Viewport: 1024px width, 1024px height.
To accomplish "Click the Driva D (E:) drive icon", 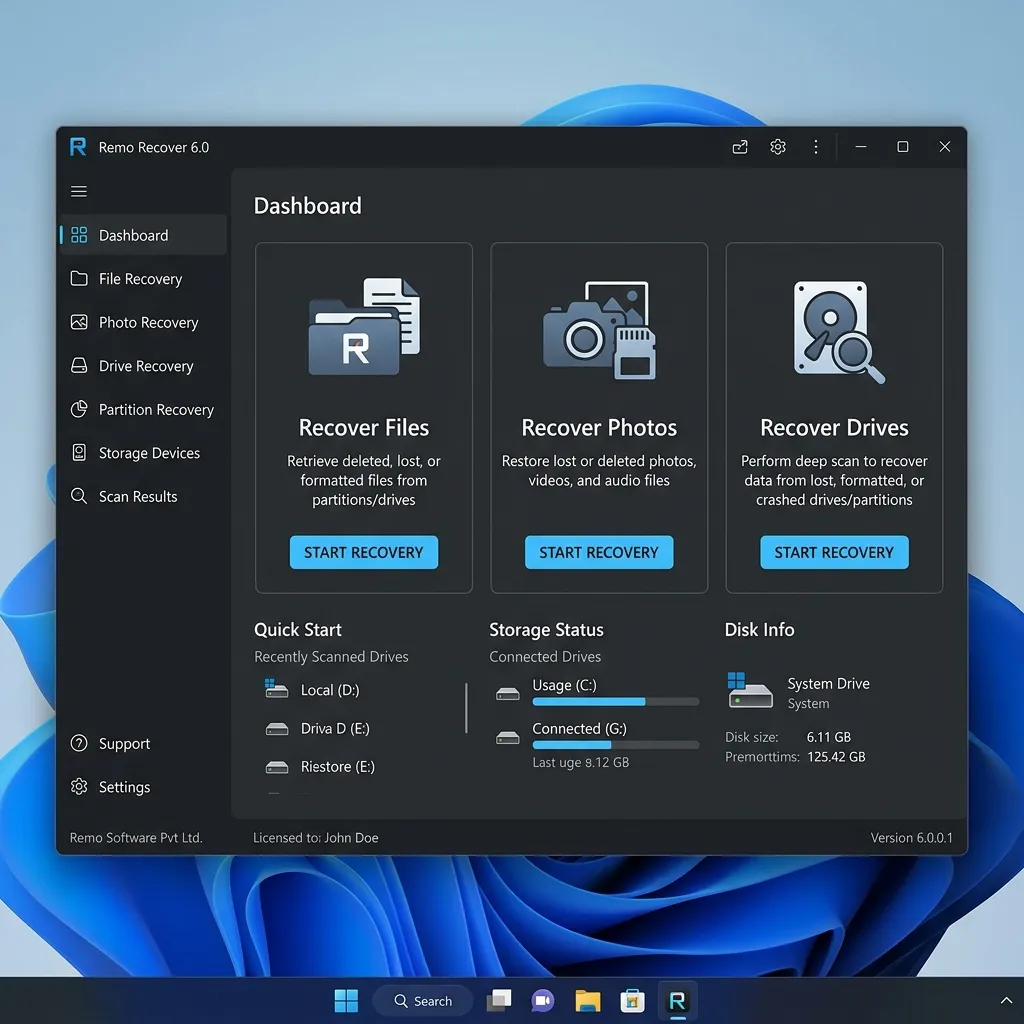I will click(x=277, y=729).
